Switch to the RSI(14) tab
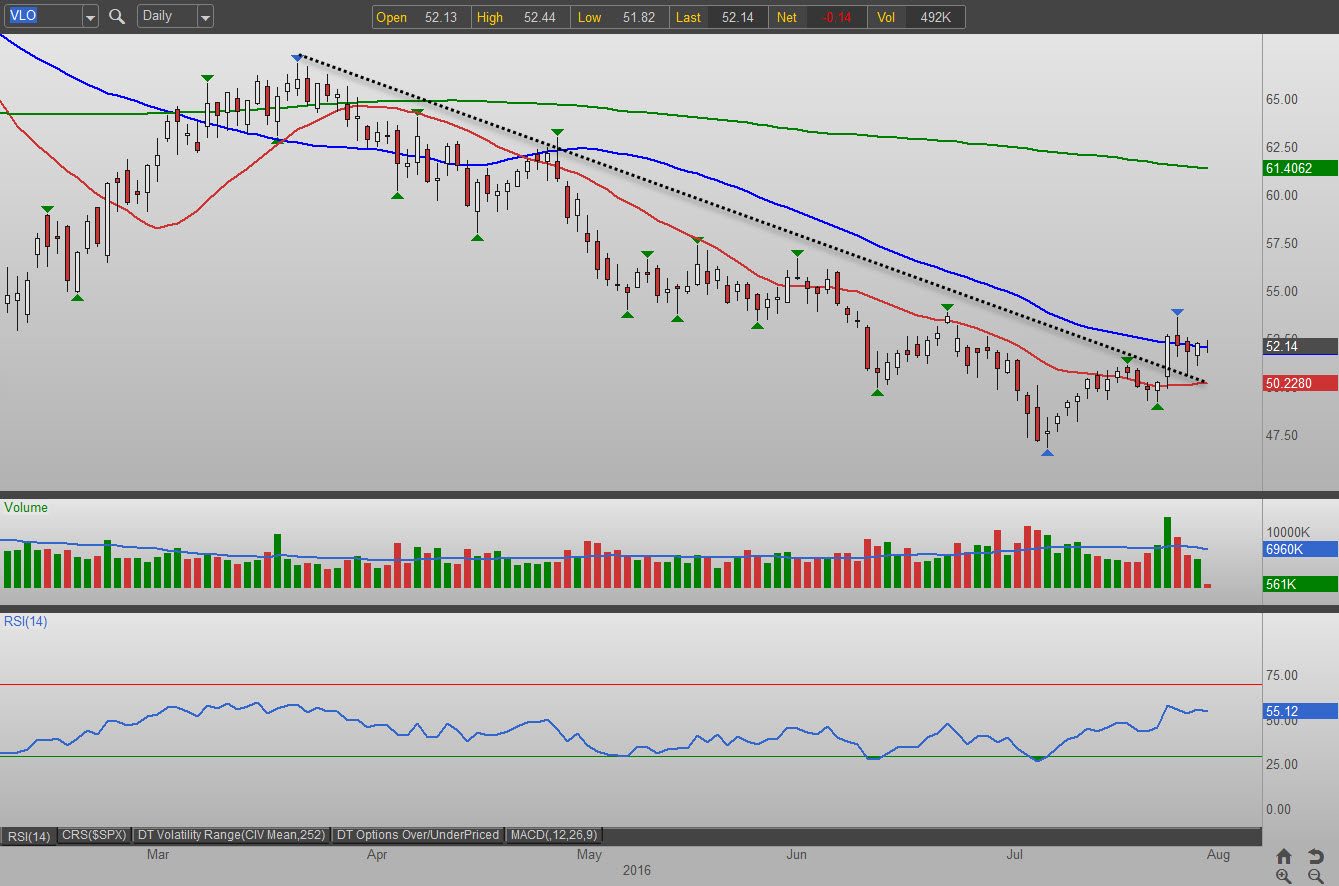This screenshot has width=1339, height=886. tap(29, 835)
